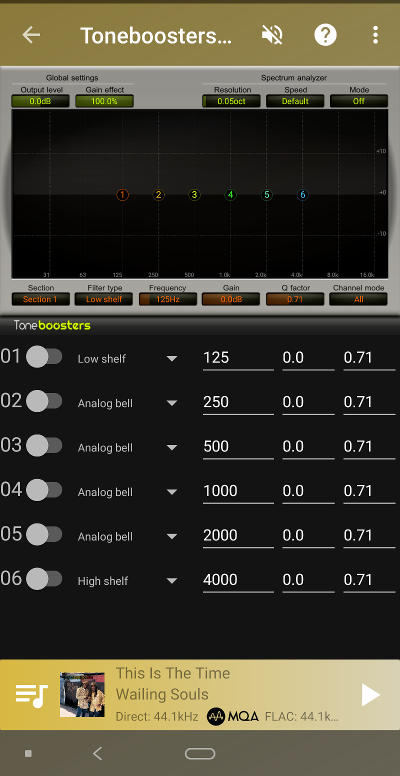Open the three-dot overflow menu
The height and width of the screenshot is (776, 400).
[375, 35]
